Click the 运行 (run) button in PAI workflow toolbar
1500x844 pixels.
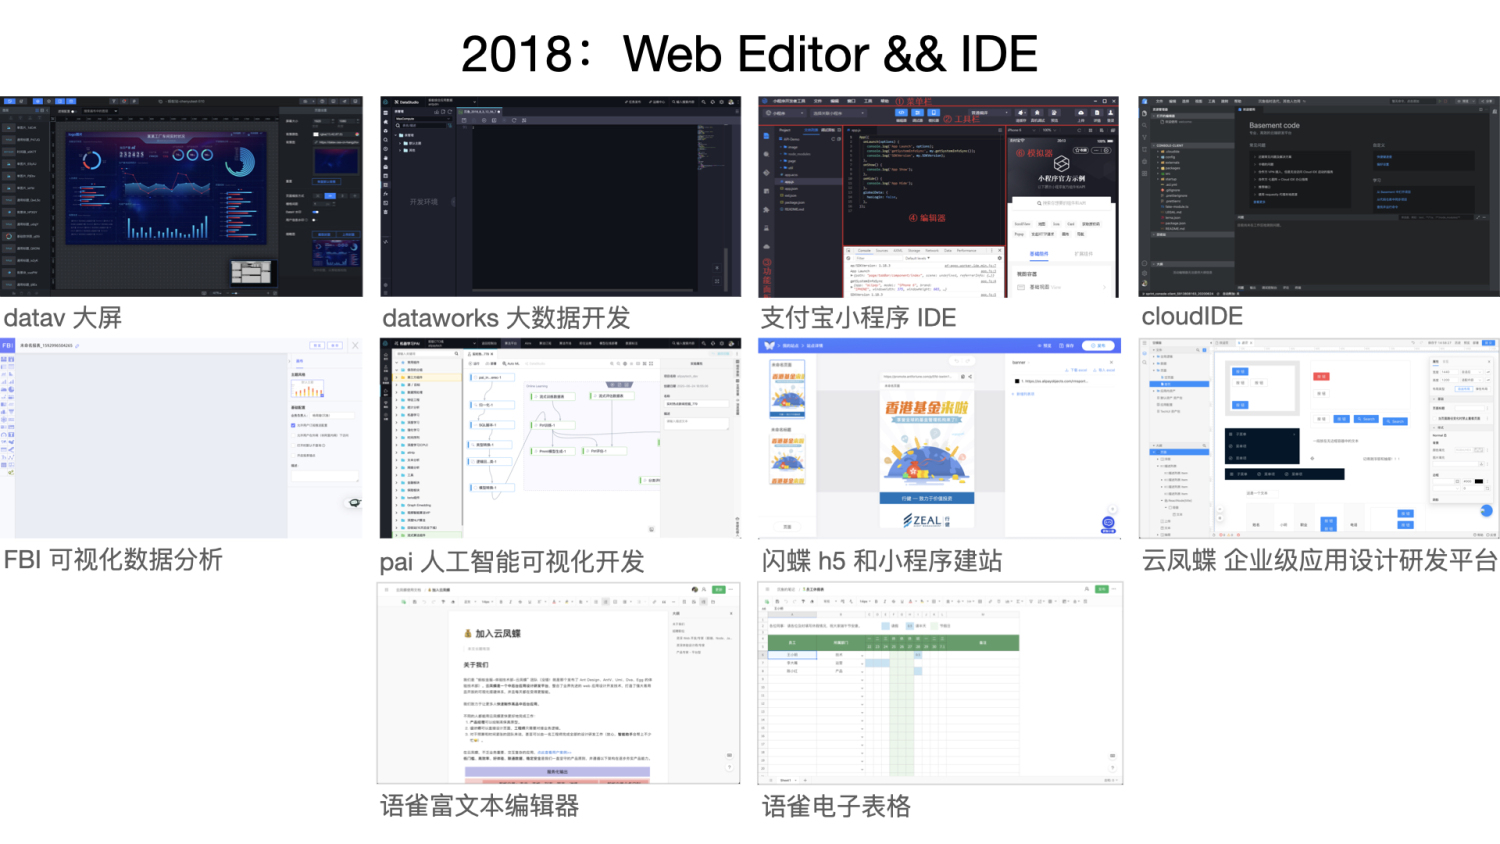click(472, 363)
